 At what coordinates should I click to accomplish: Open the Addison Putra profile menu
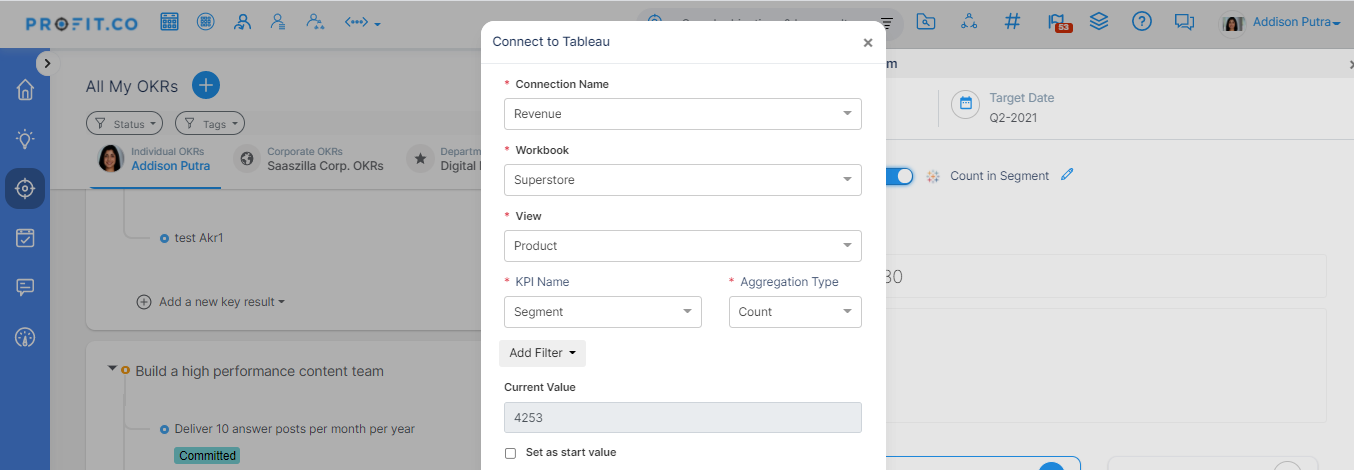tap(1281, 22)
